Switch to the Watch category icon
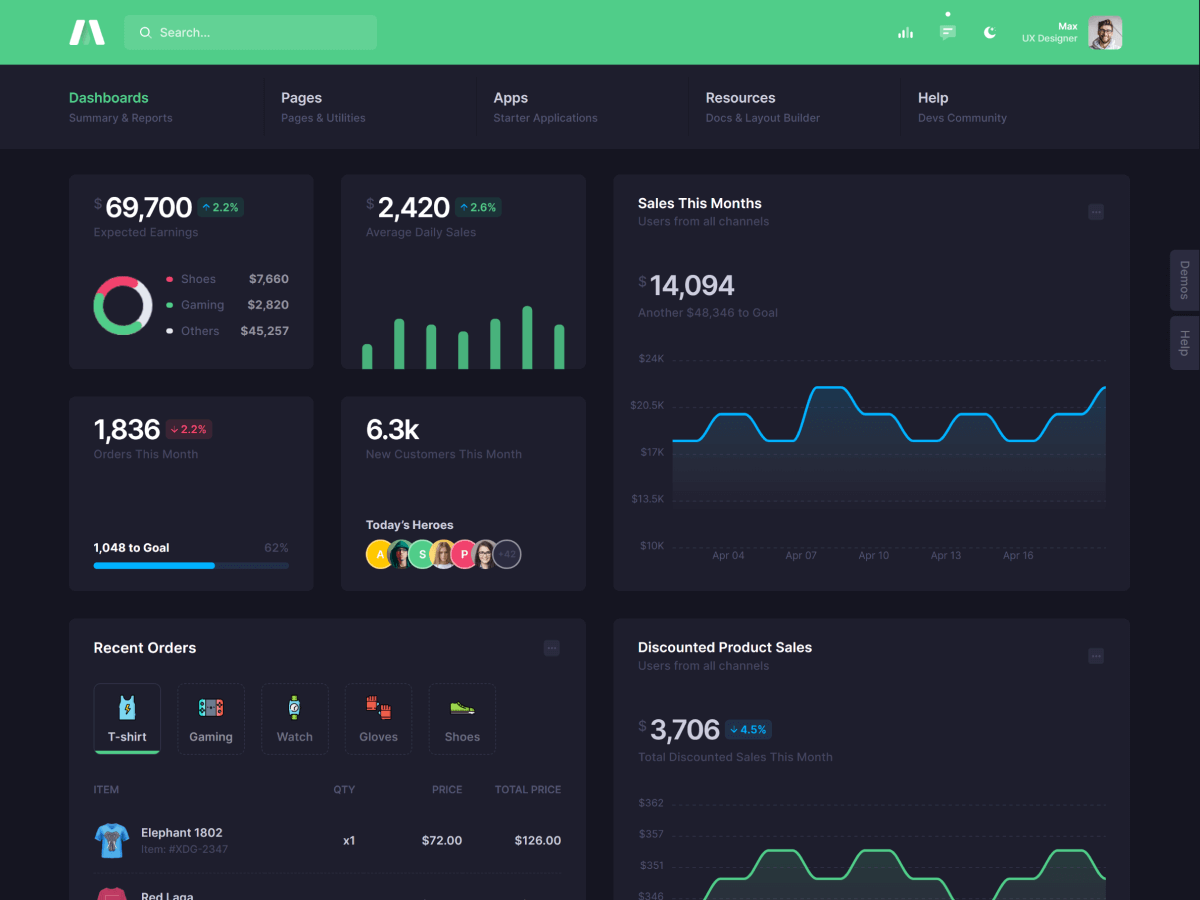 coord(295,718)
